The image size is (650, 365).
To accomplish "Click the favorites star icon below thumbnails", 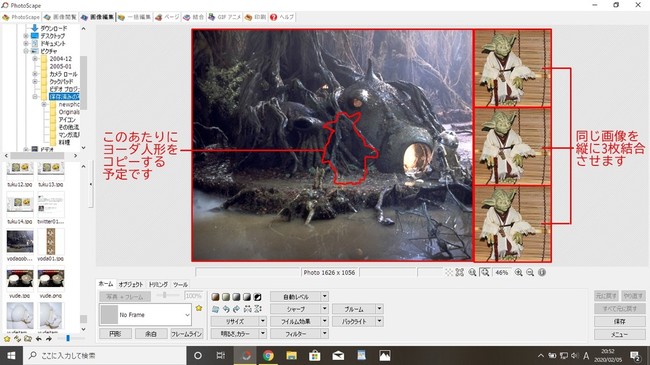I will [x=7, y=339].
